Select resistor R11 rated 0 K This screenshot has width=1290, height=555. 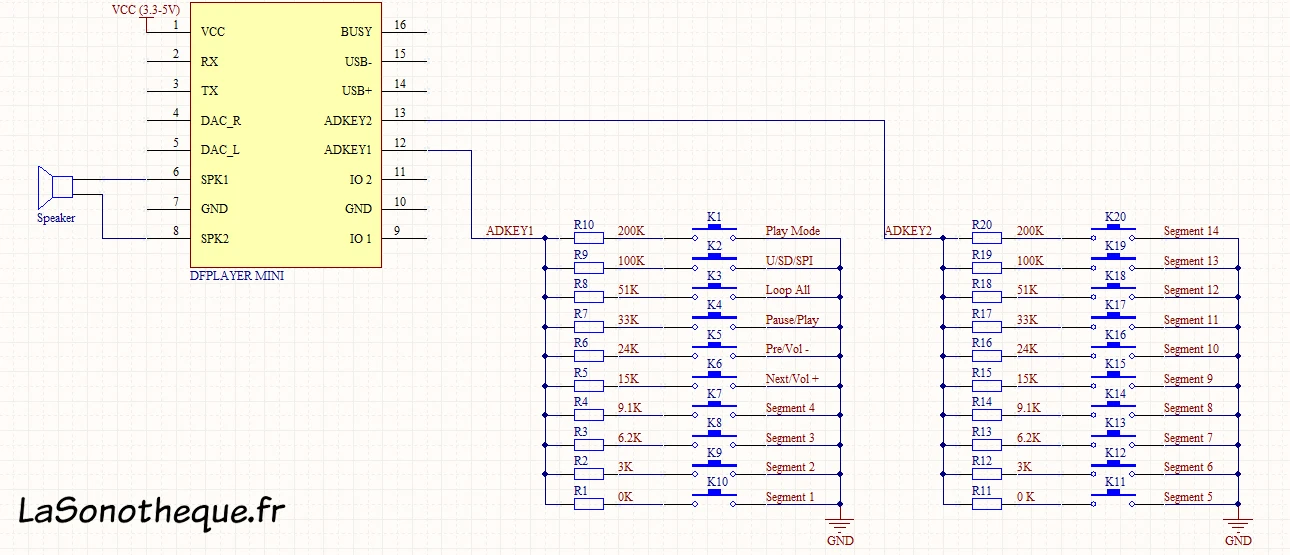(x=988, y=505)
